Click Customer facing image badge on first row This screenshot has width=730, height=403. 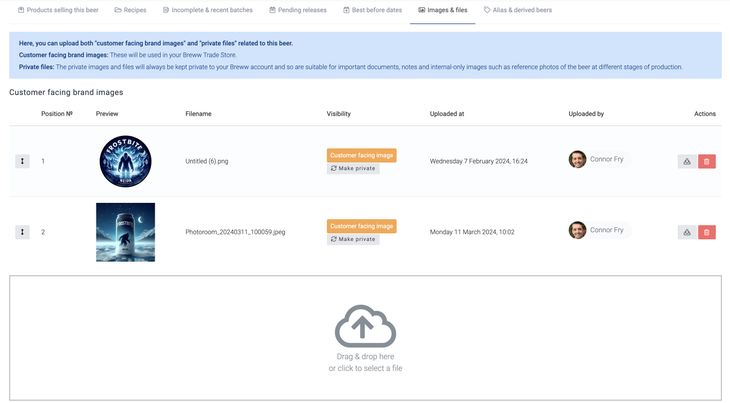361,155
